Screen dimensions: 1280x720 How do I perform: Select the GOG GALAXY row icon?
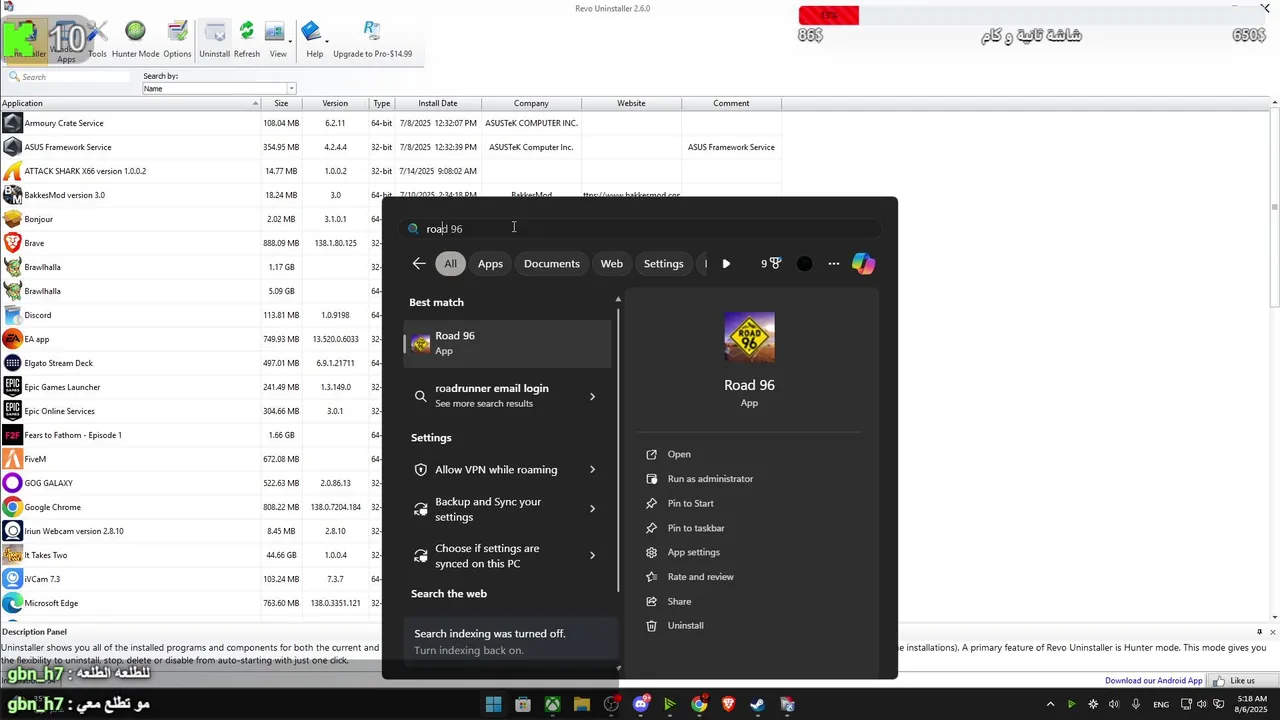coord(12,483)
